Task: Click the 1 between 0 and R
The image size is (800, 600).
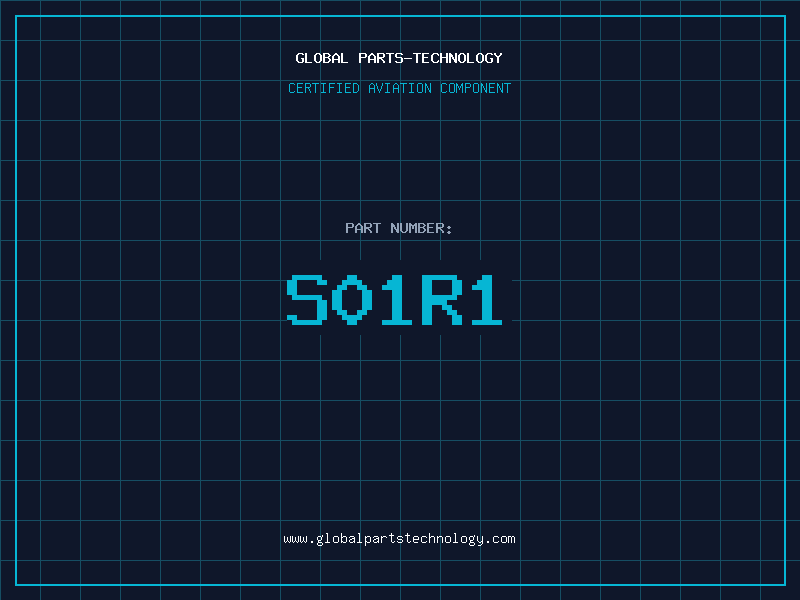Action: coord(397,301)
